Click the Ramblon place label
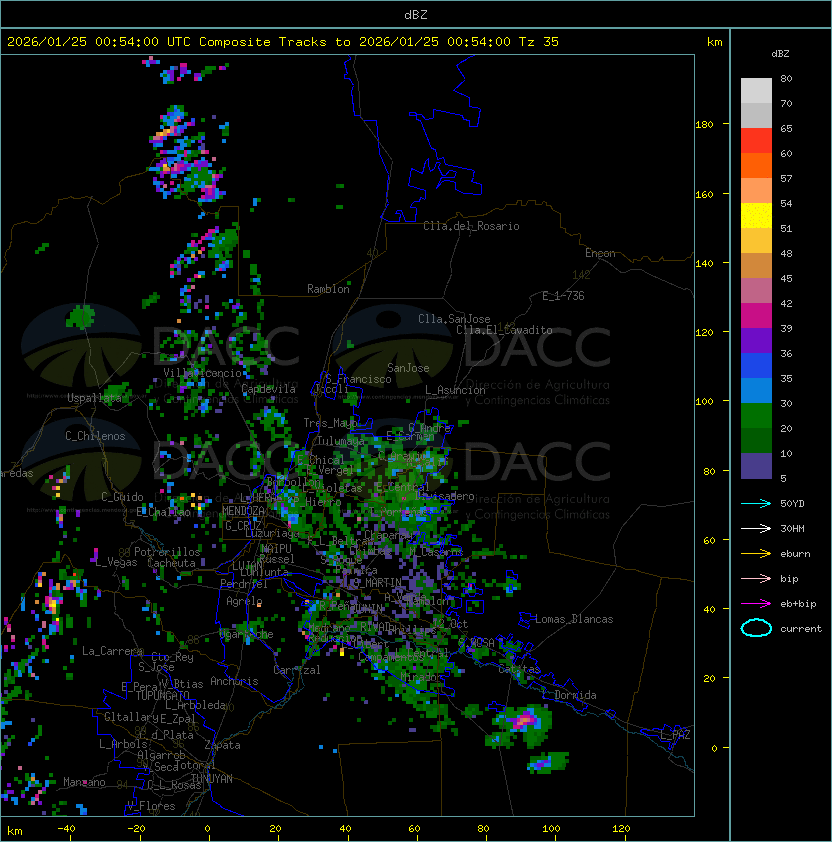Screen dimensions: 832x842 pyautogui.click(x=328, y=289)
